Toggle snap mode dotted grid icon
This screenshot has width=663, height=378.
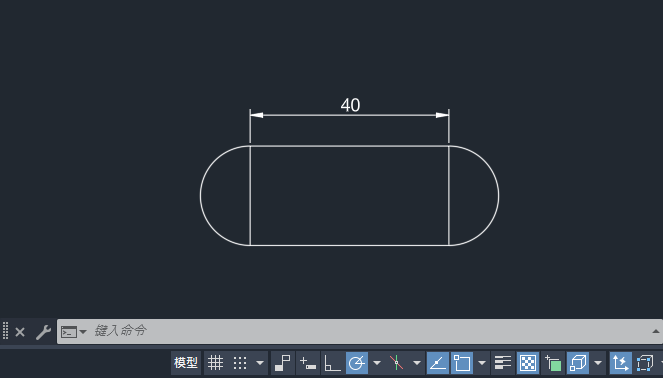pyautogui.click(x=240, y=363)
